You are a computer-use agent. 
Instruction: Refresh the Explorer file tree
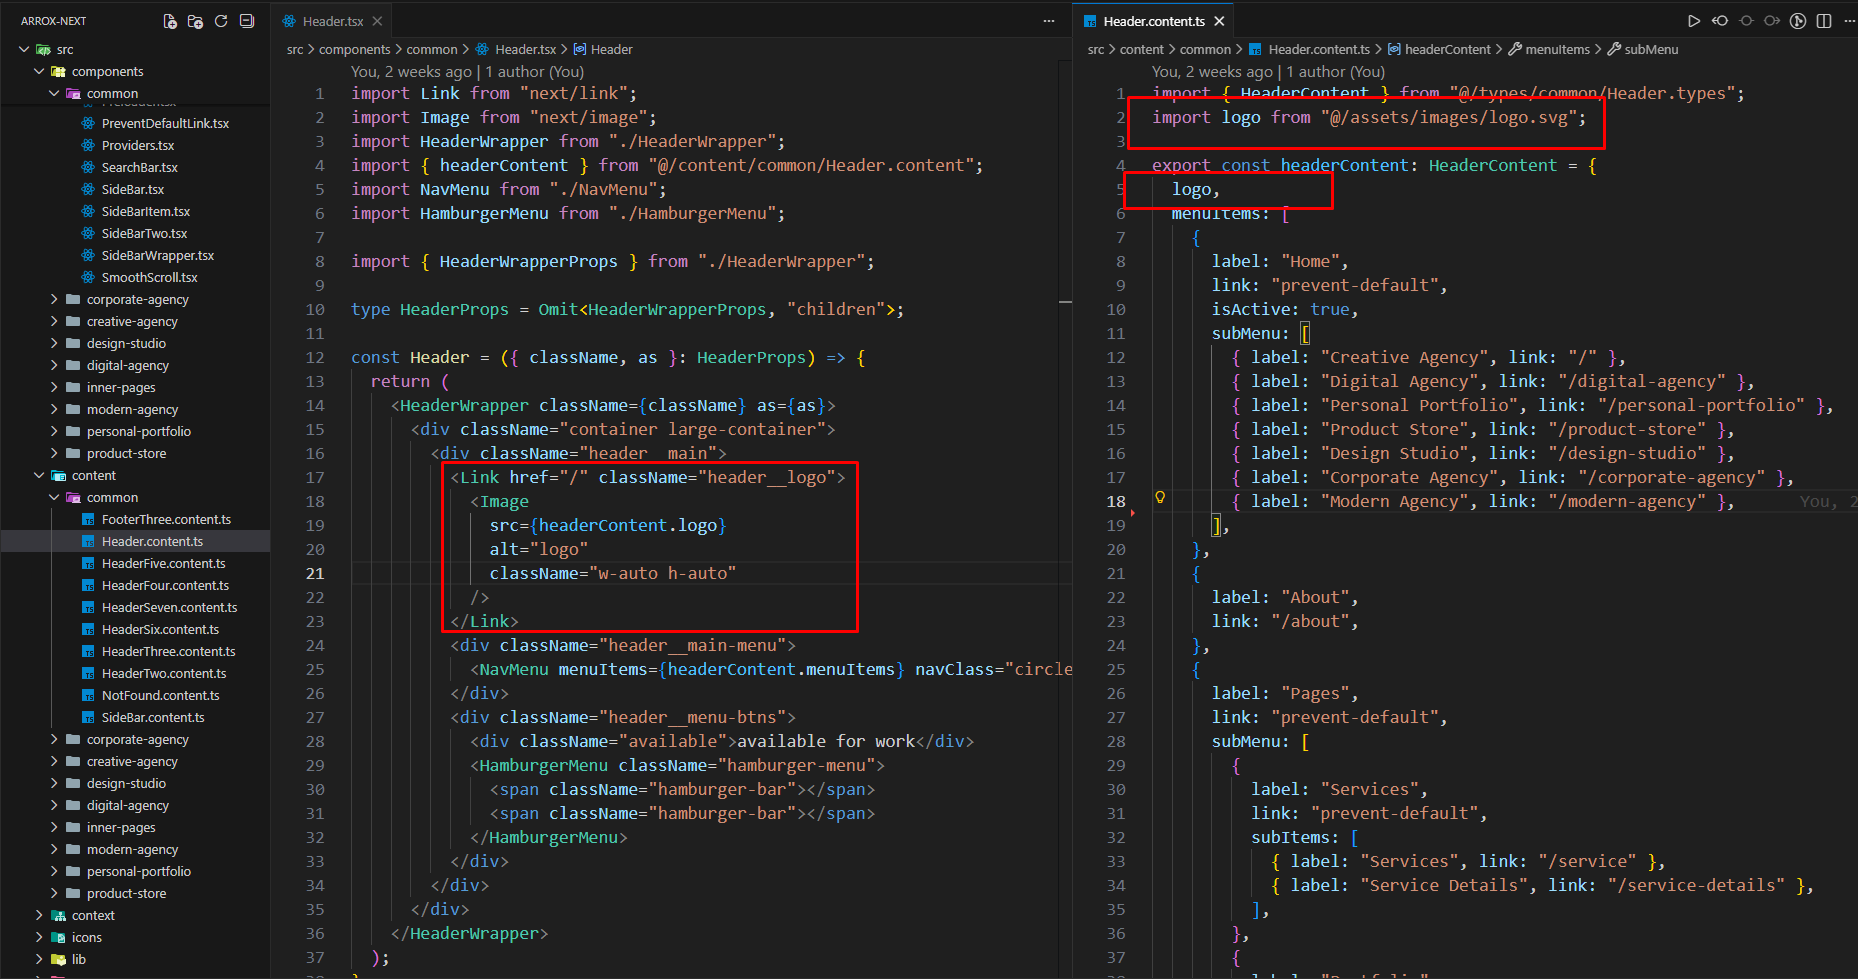pyautogui.click(x=221, y=21)
